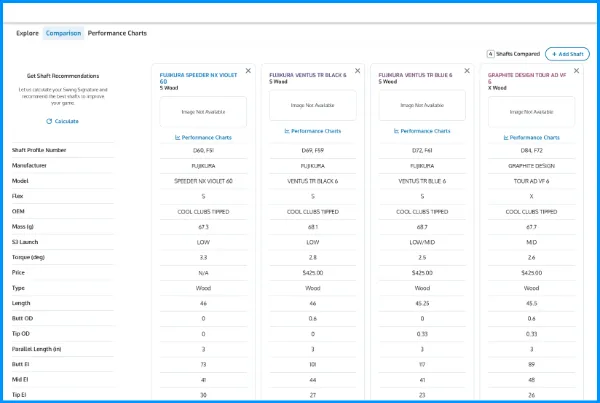
Task: Go to the Performance Charts tab
Action: [x=117, y=33]
